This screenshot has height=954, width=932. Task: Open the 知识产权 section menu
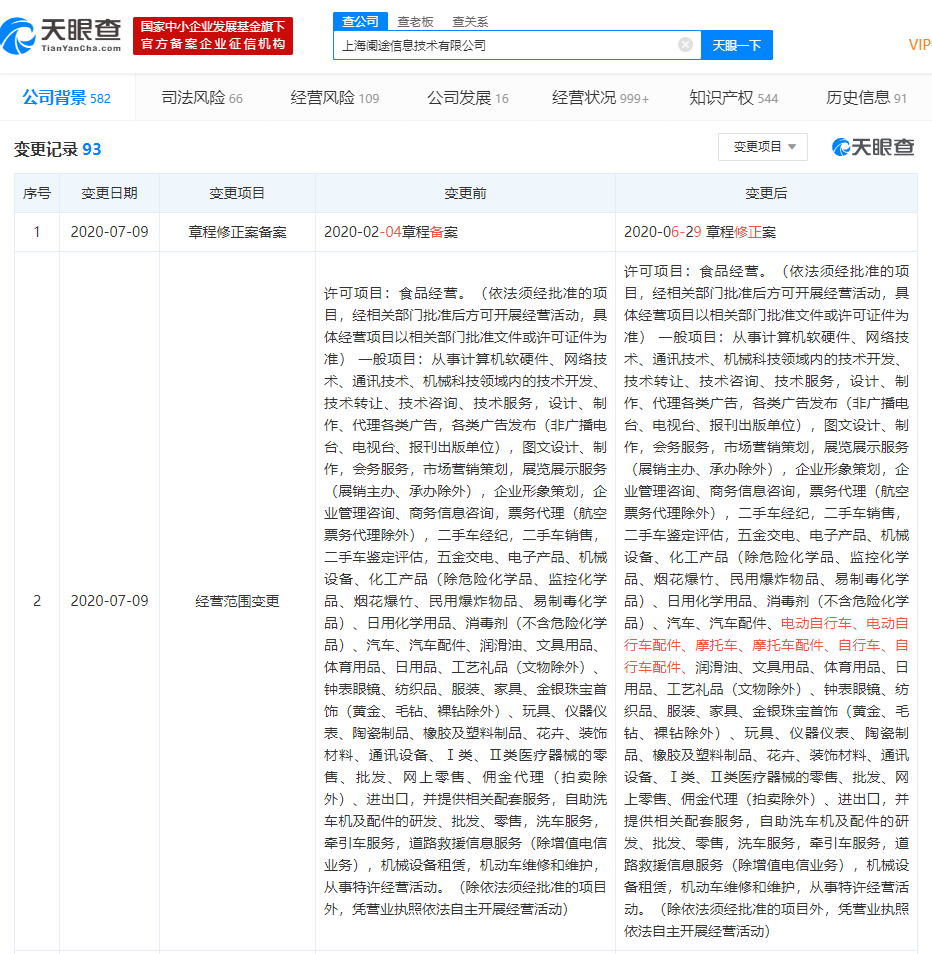point(733,98)
